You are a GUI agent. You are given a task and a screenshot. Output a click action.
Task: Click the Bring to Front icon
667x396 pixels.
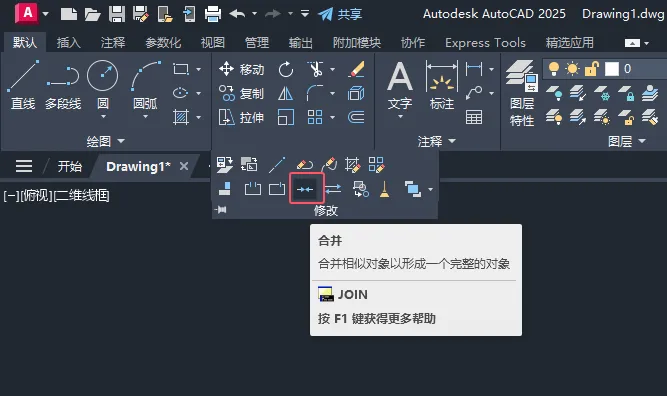pyautogui.click(x=413, y=189)
